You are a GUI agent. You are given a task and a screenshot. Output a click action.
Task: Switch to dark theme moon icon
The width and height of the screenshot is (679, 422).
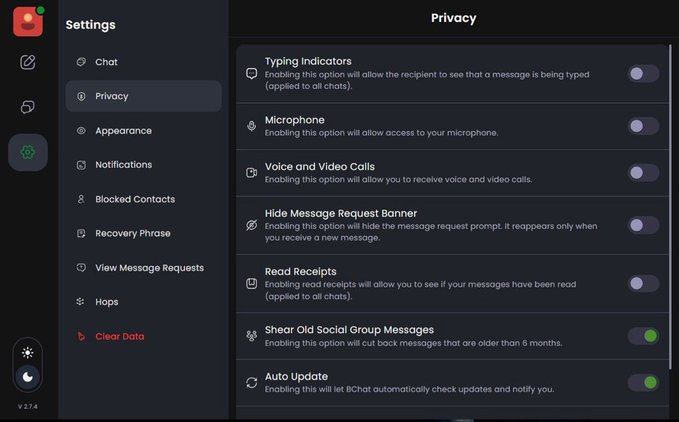tap(28, 377)
